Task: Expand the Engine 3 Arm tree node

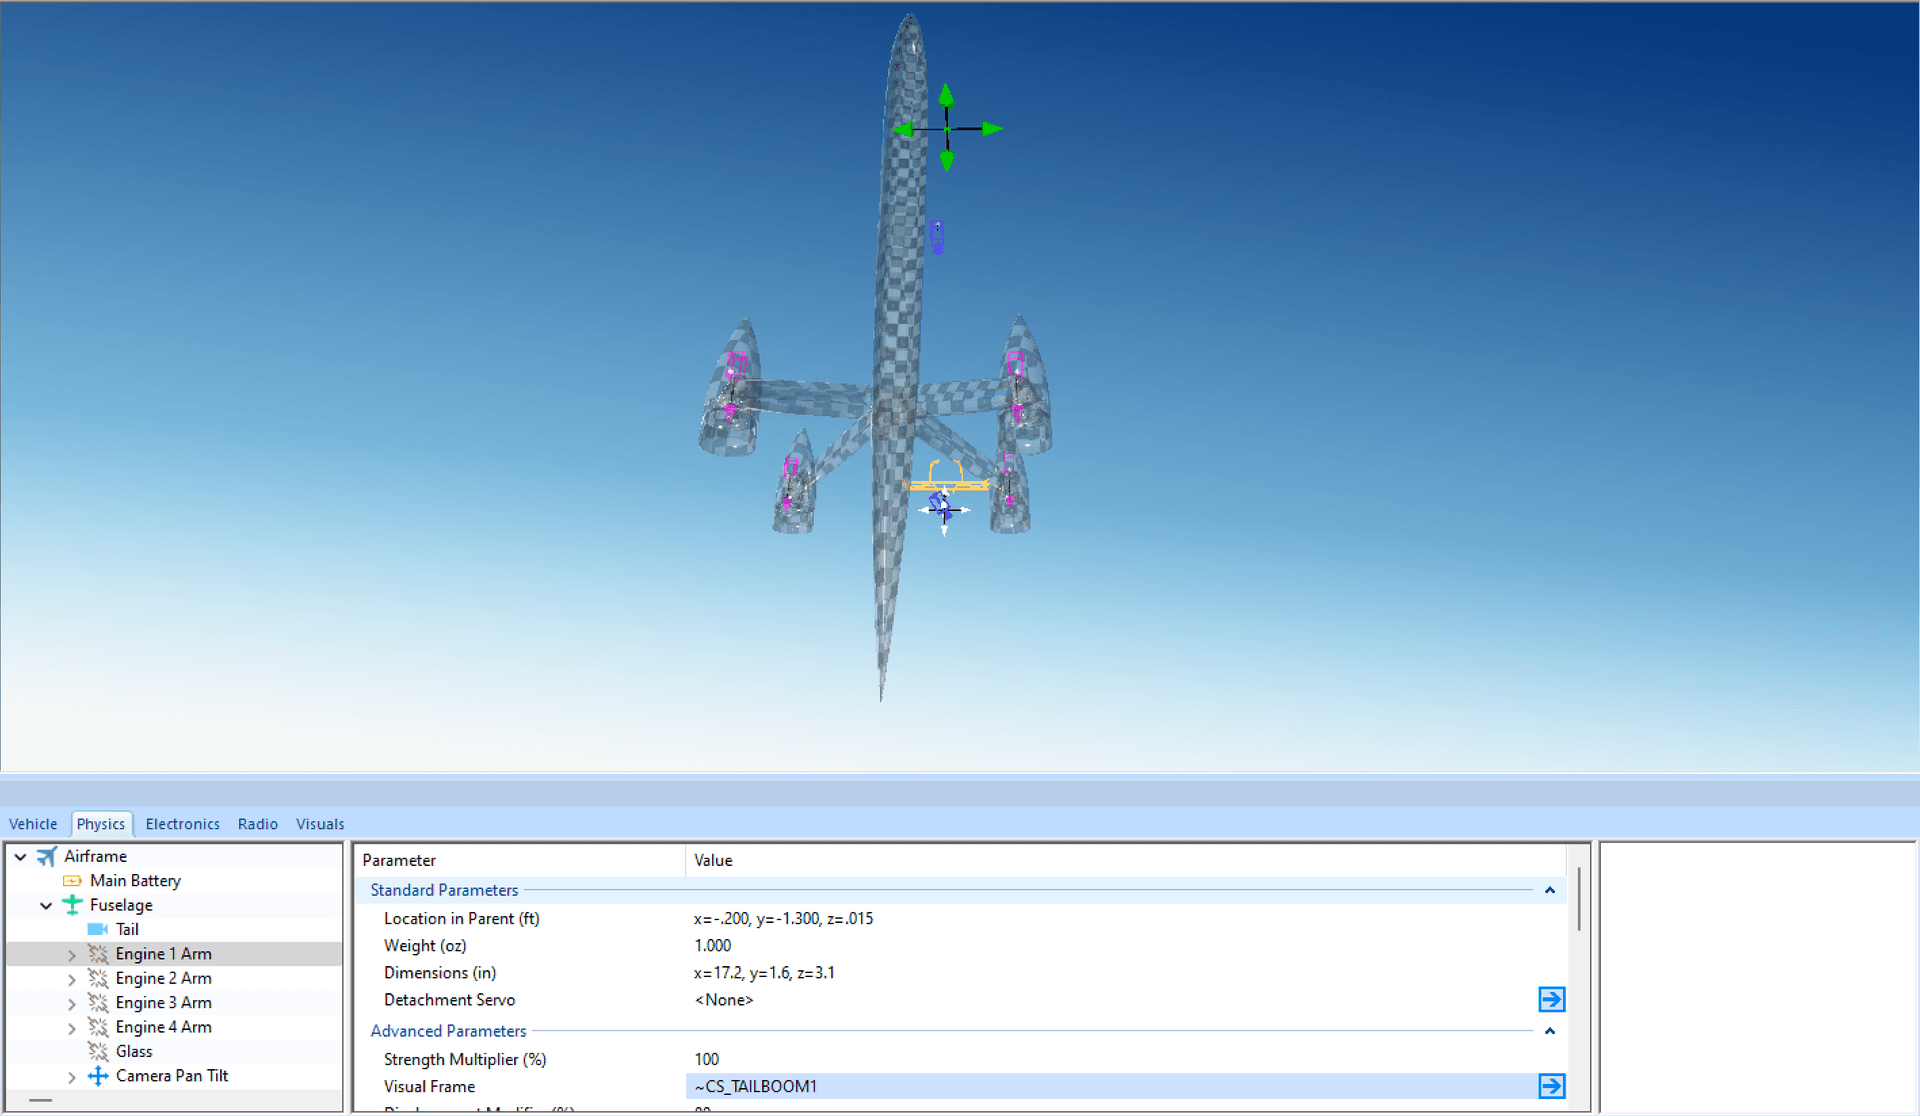Action: pos(71,1003)
